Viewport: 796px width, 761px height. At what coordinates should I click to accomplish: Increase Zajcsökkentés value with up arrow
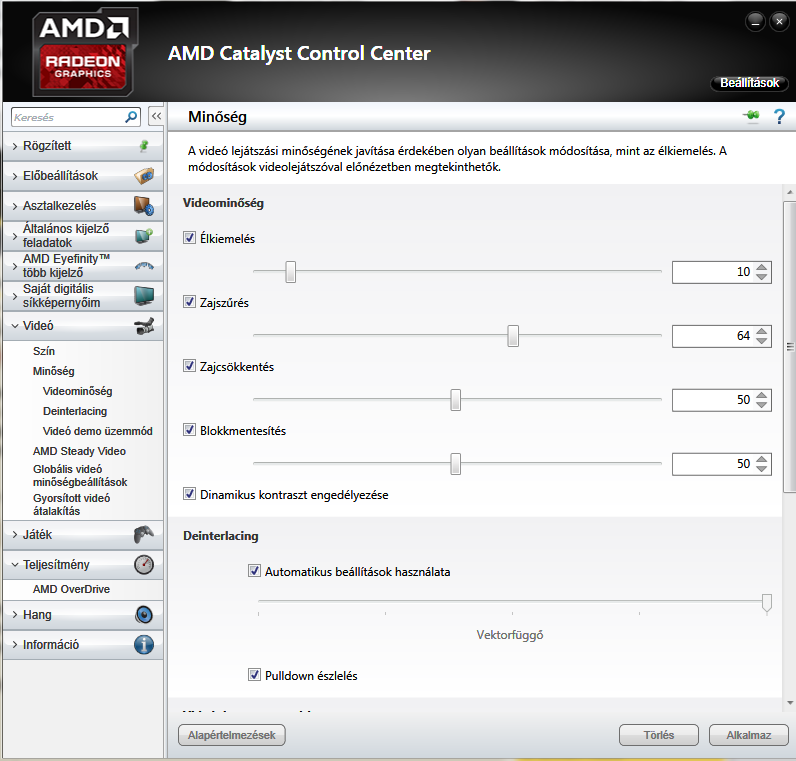(761, 395)
